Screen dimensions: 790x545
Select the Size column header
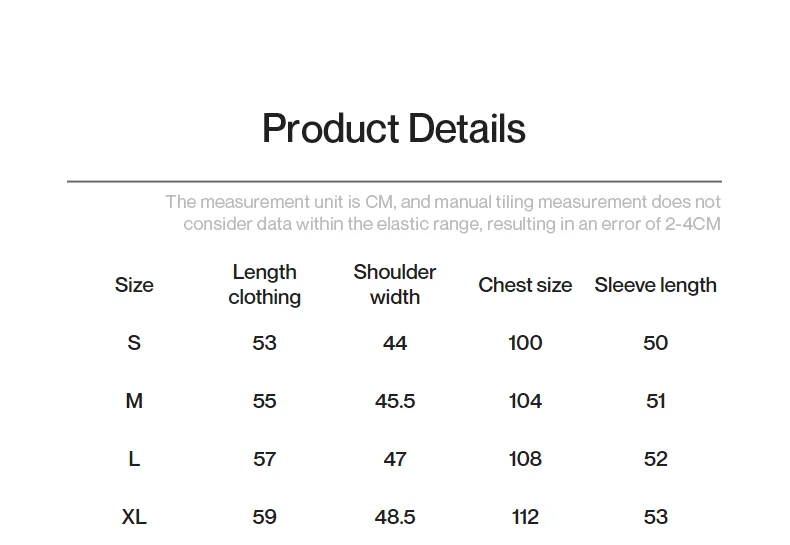[134, 285]
